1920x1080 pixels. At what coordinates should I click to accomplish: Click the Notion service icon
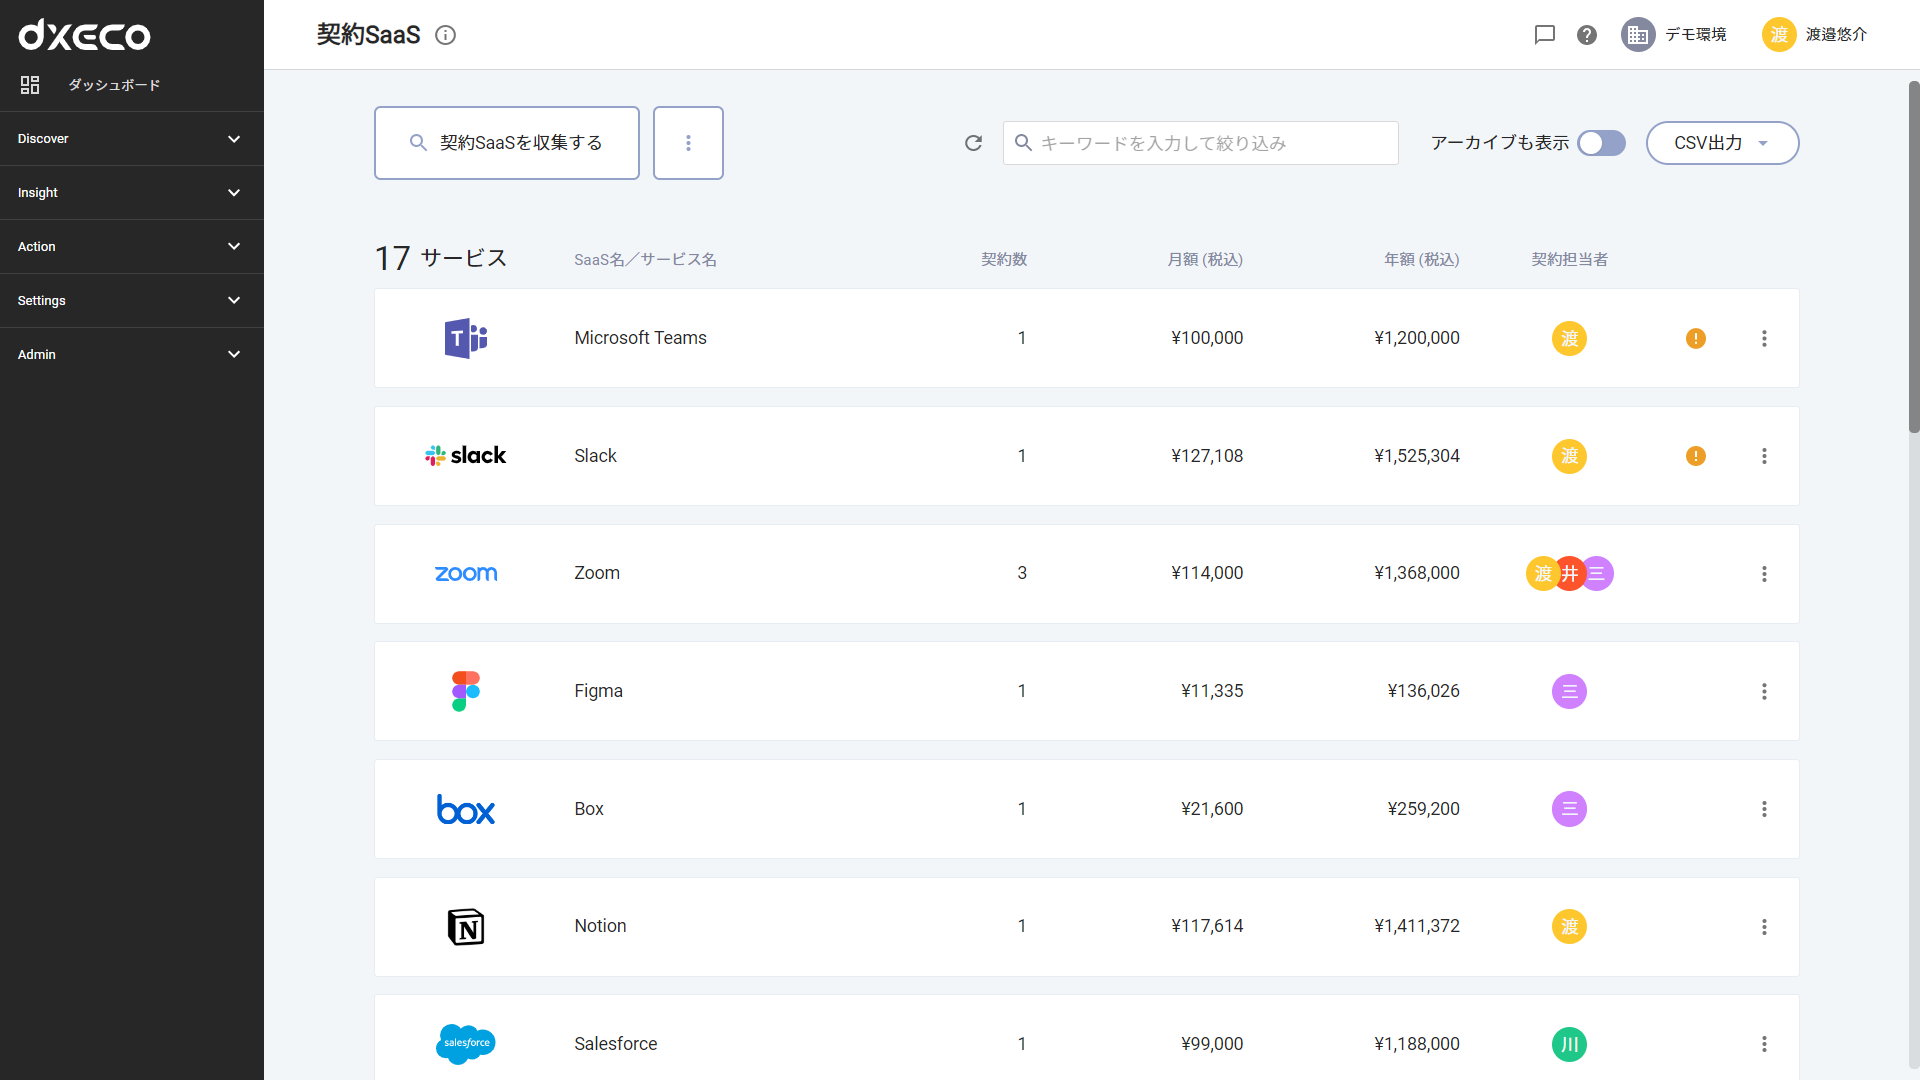click(464, 926)
